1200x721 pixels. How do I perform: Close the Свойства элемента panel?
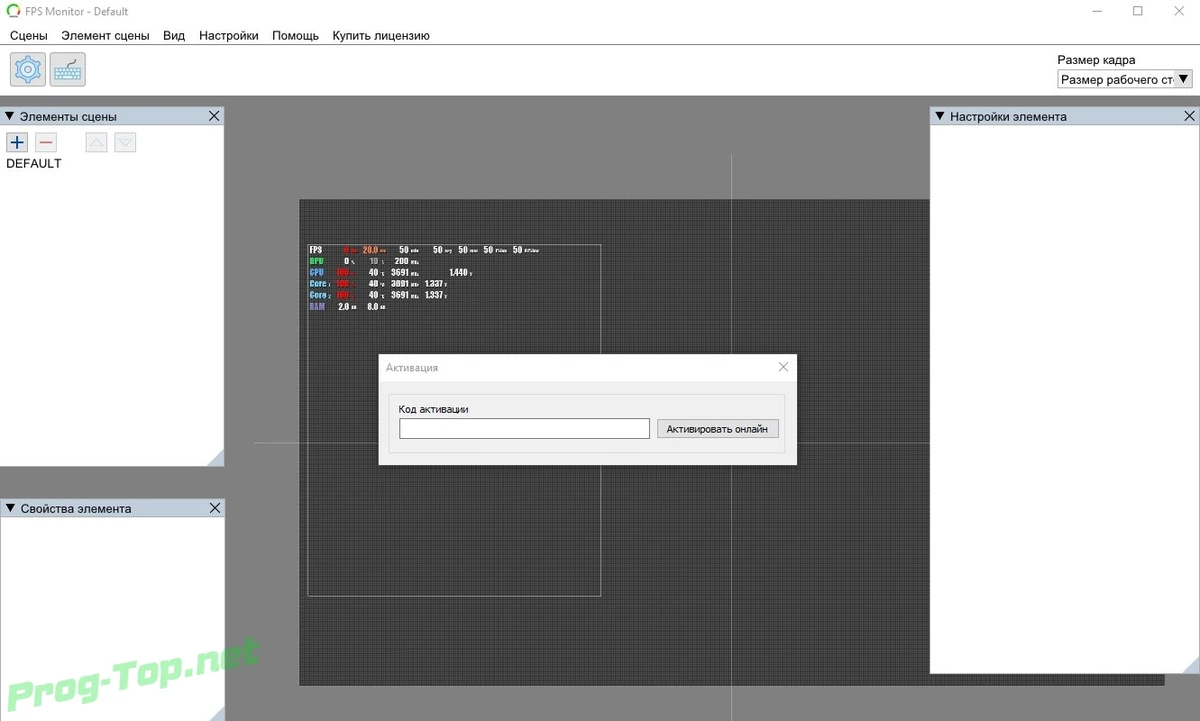[214, 508]
